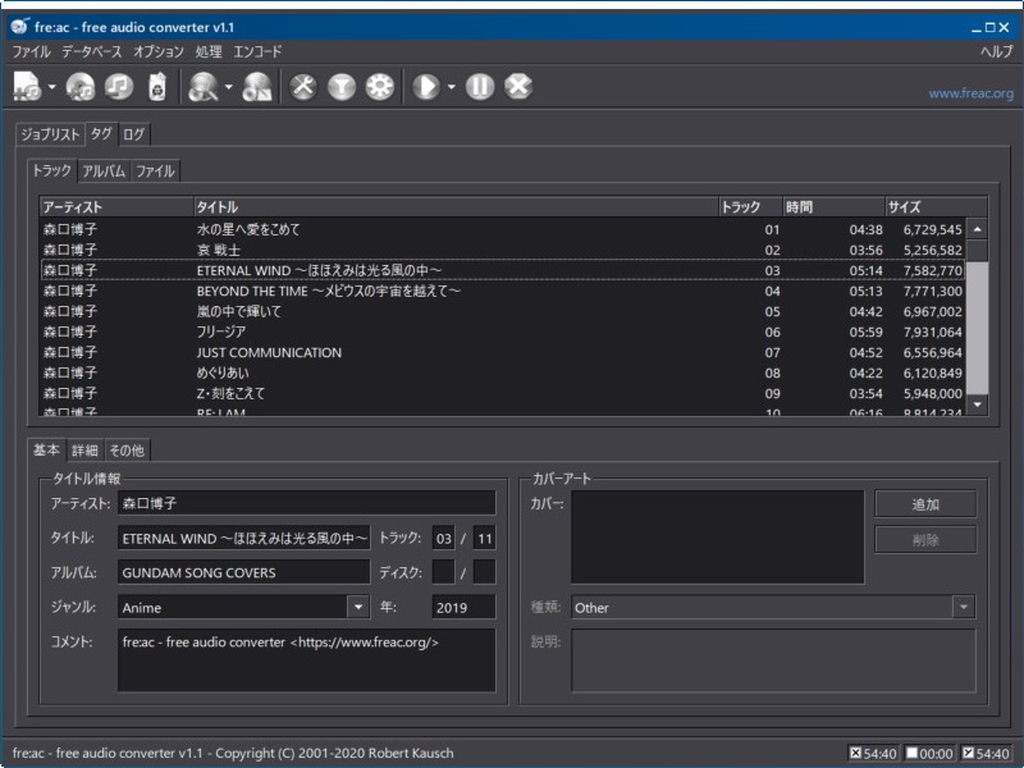Viewport: 1024px width, 768px height.
Task: Switch to the ジョブリスト tab
Action: [x=50, y=135]
